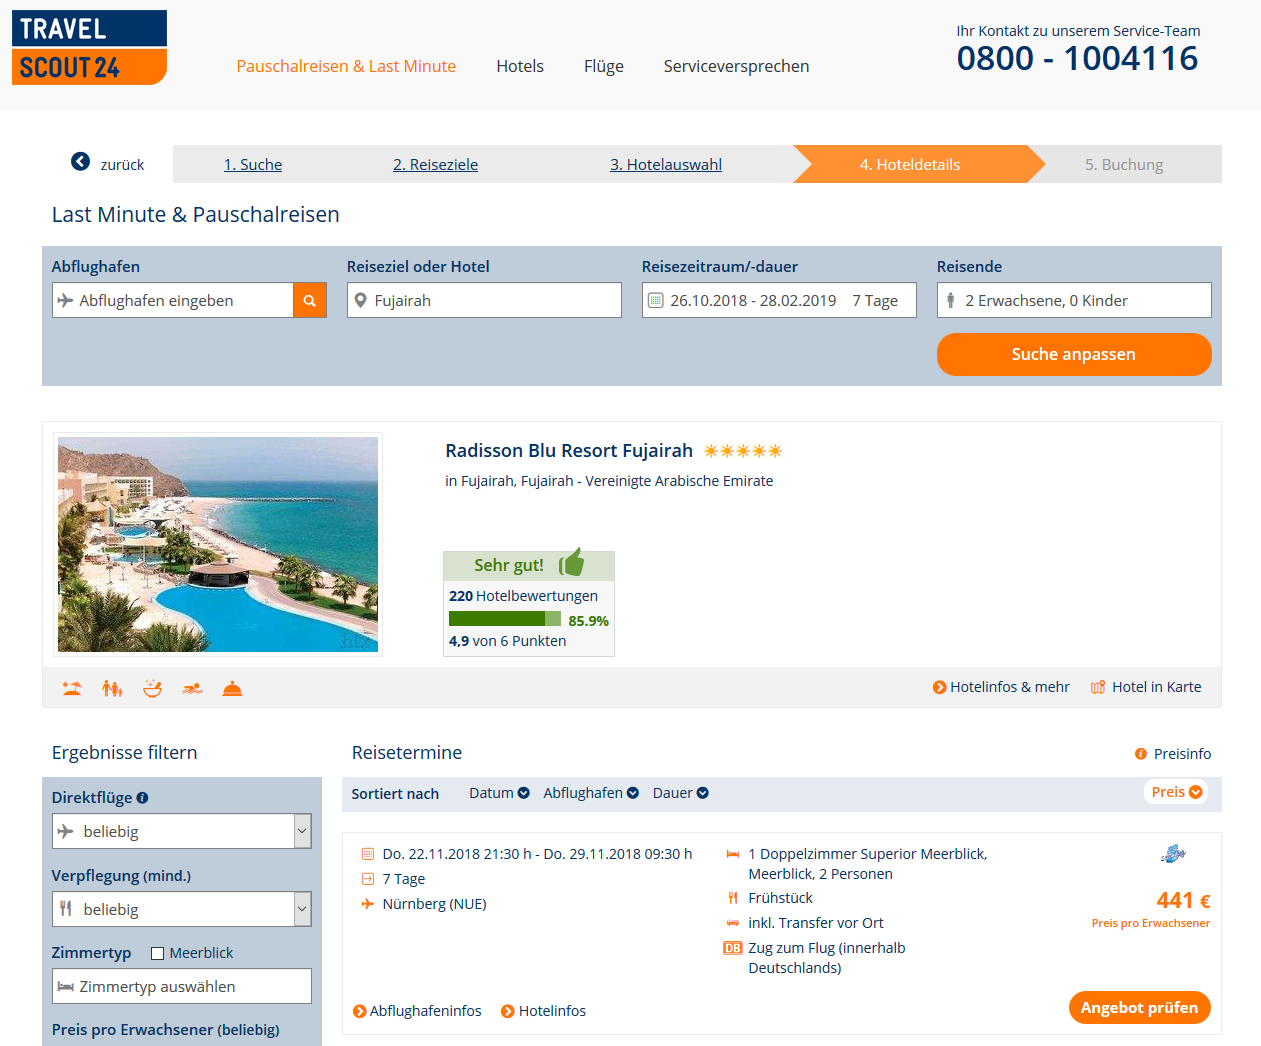Viewport: 1261px width, 1046px height.
Task: Open the Verpflegung beliebig dropdown
Action: point(182,909)
